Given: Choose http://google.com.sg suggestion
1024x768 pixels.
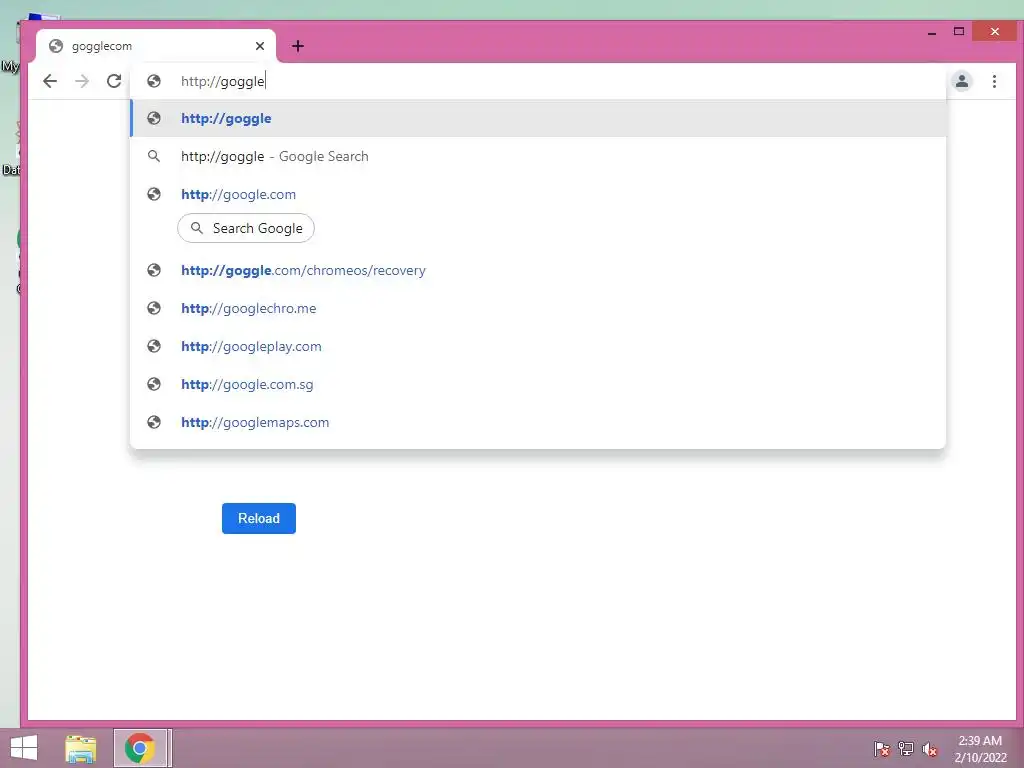Looking at the screenshot, I should (538, 384).
